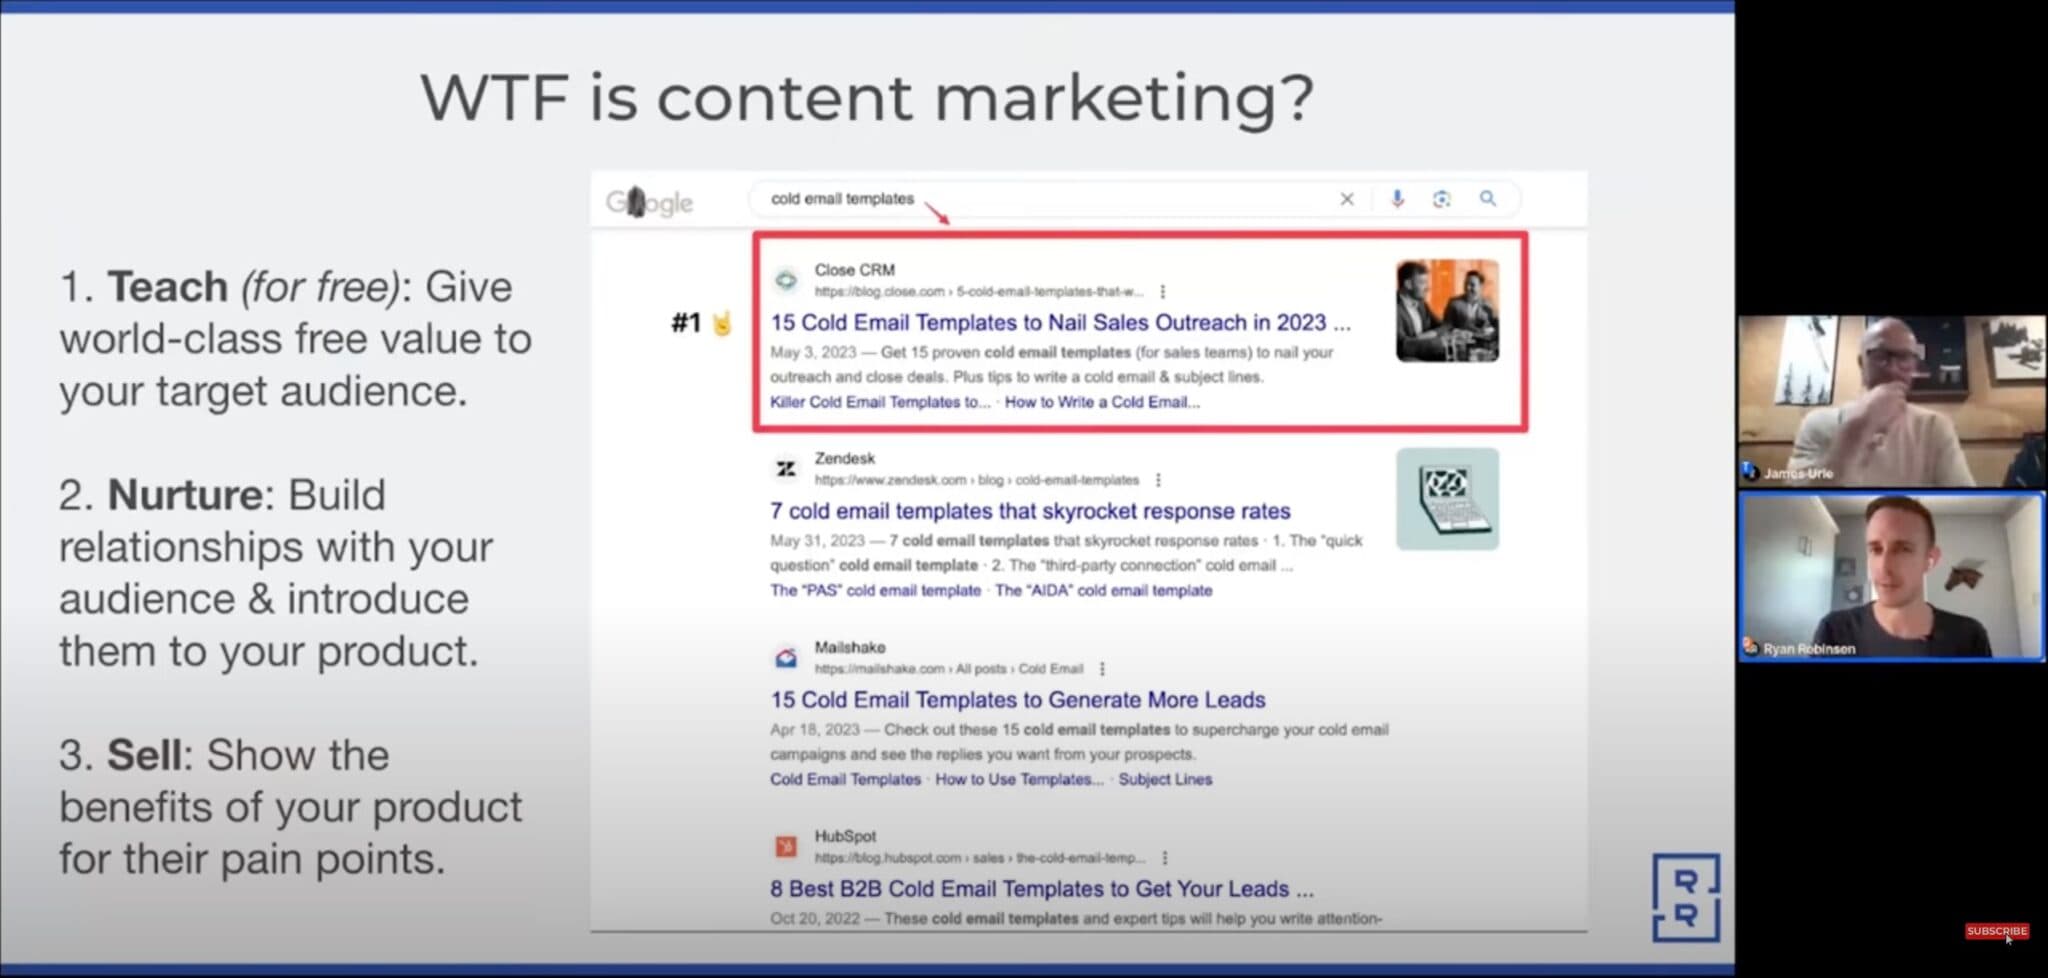Screen dimensions: 2048x978
Task: Click the Mailshake favicon
Action: 786,657
